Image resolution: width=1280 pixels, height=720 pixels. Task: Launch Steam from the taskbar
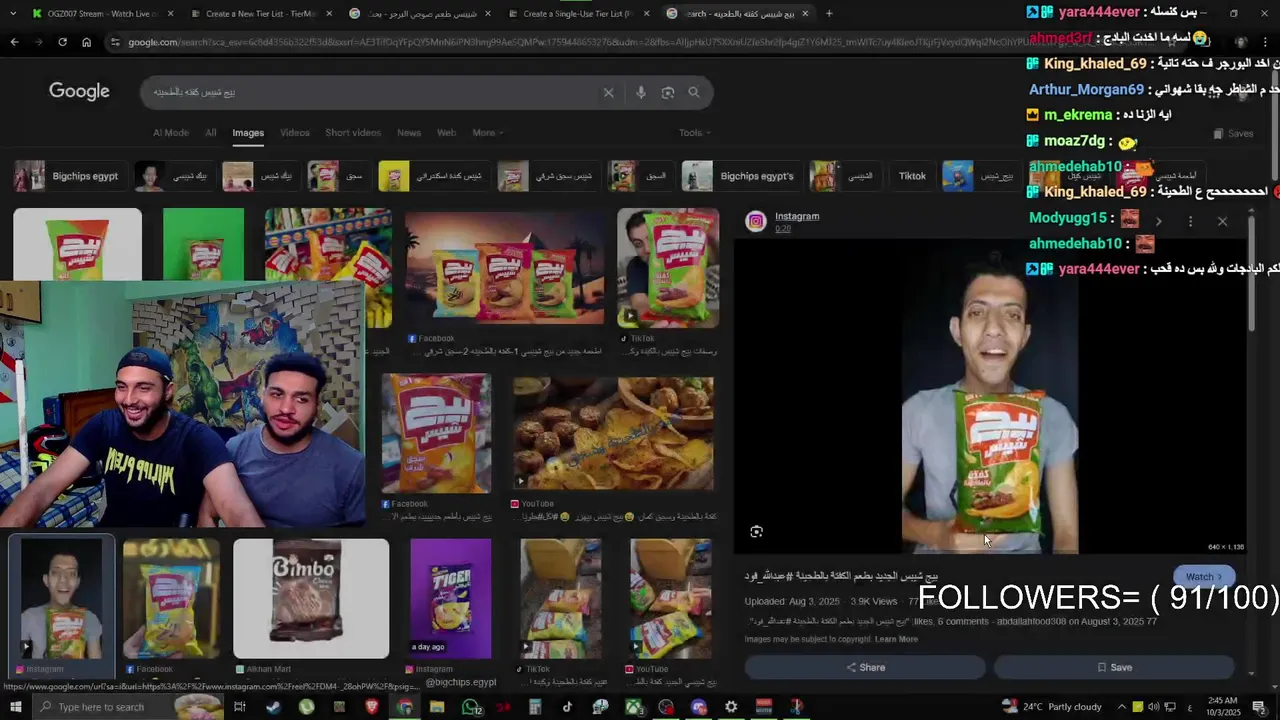[273, 707]
